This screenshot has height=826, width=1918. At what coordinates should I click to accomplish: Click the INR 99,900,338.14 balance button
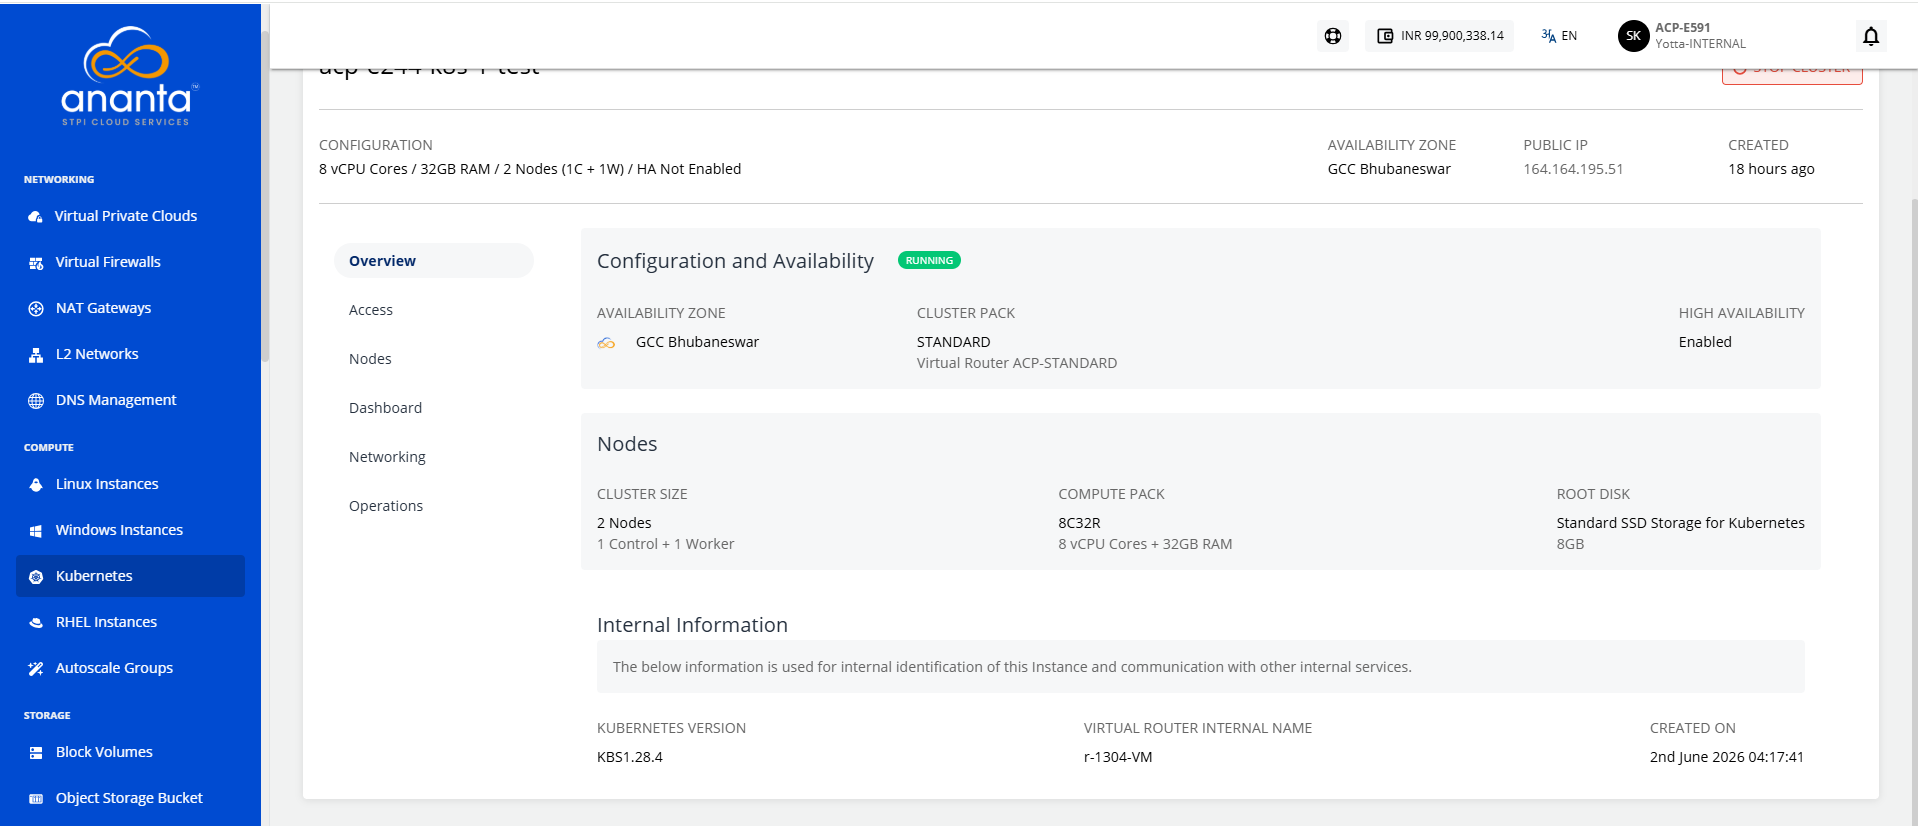pos(1439,36)
